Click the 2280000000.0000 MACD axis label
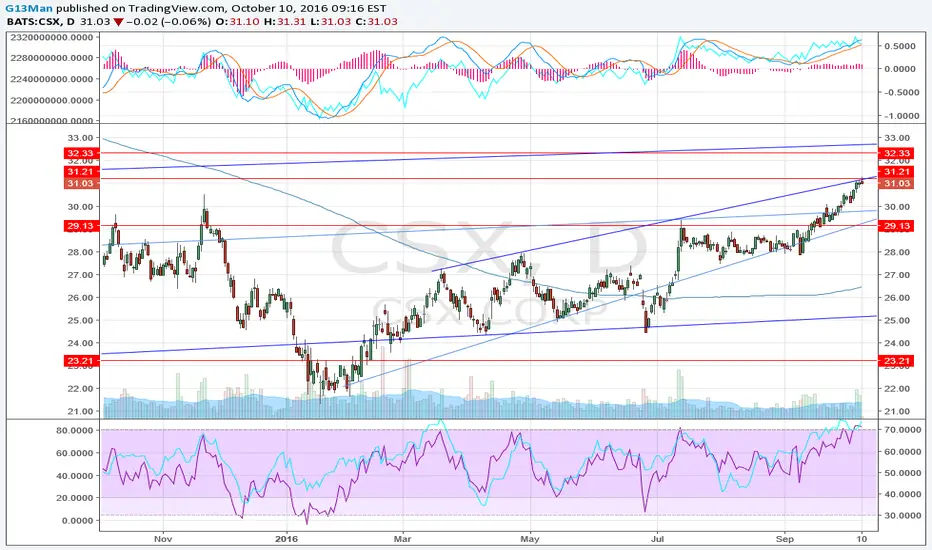Screen dimensions: 932x550 click(52, 58)
